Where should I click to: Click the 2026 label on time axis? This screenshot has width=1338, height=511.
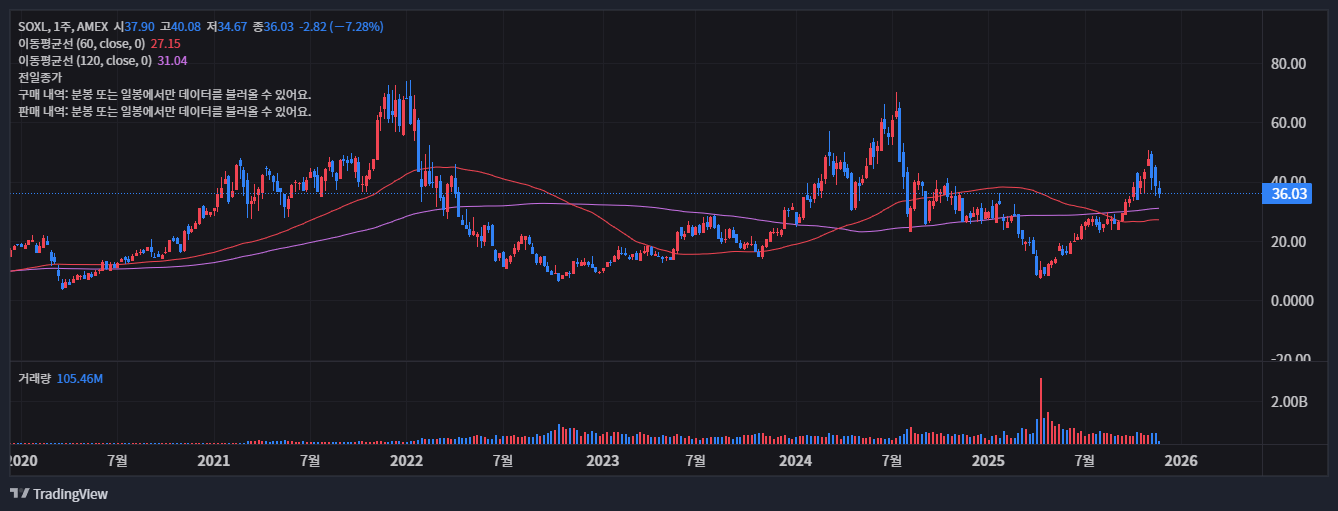point(1182,461)
